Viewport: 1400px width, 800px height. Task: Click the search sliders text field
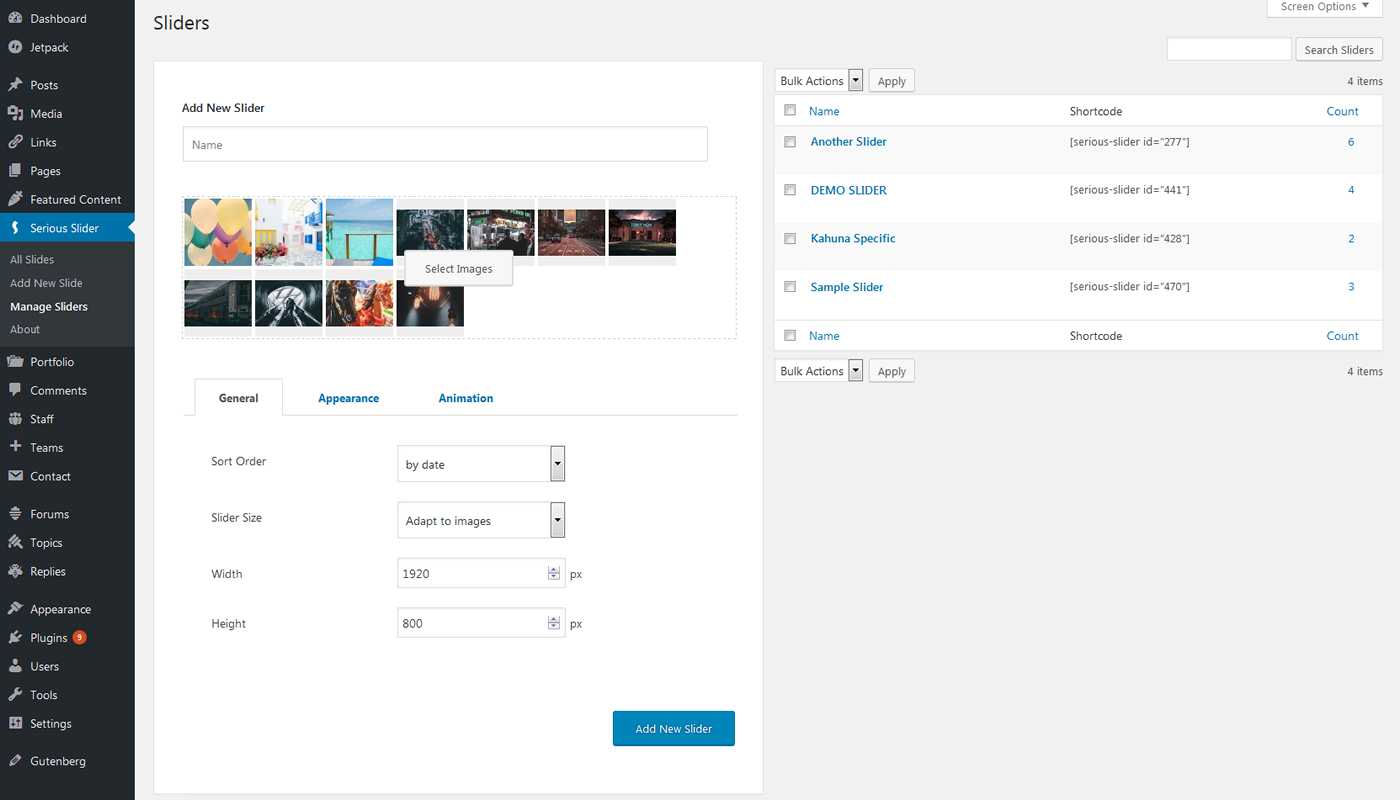click(x=1229, y=49)
